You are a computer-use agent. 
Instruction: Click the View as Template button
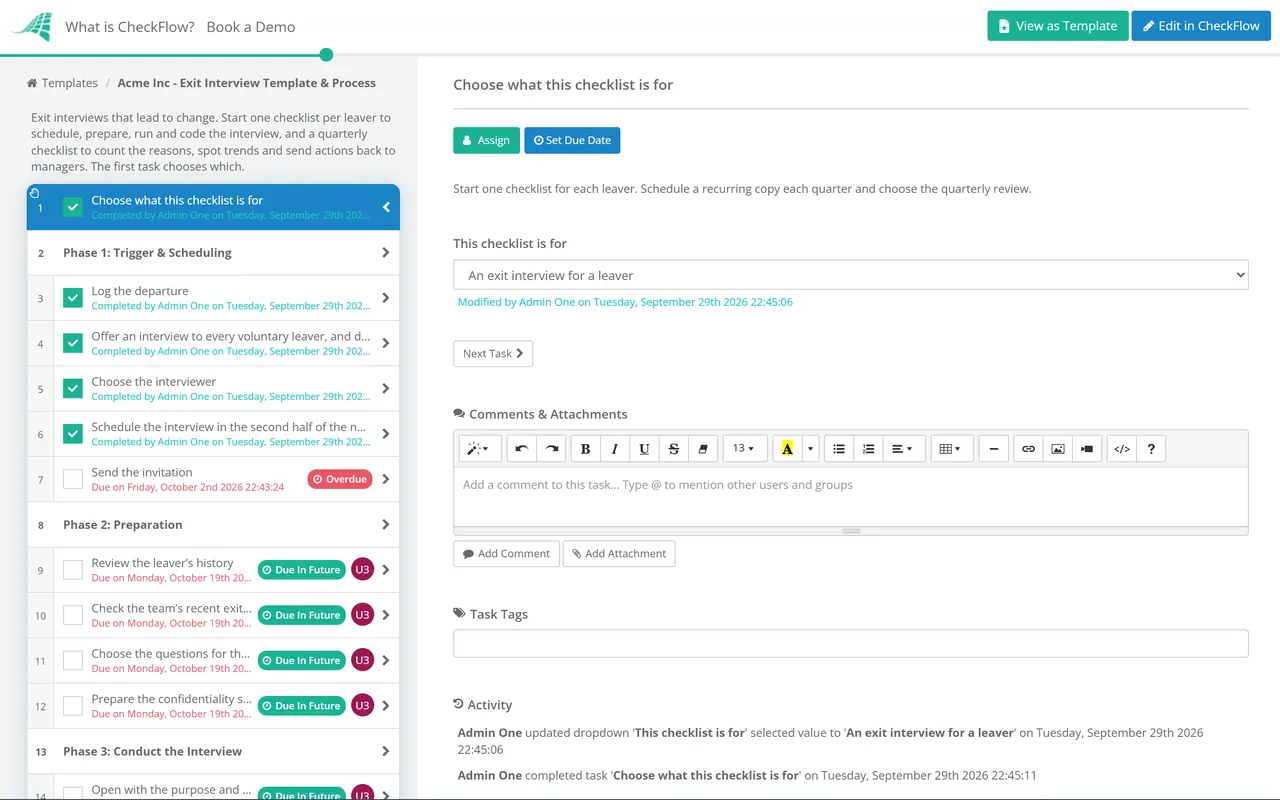[x=1058, y=26]
